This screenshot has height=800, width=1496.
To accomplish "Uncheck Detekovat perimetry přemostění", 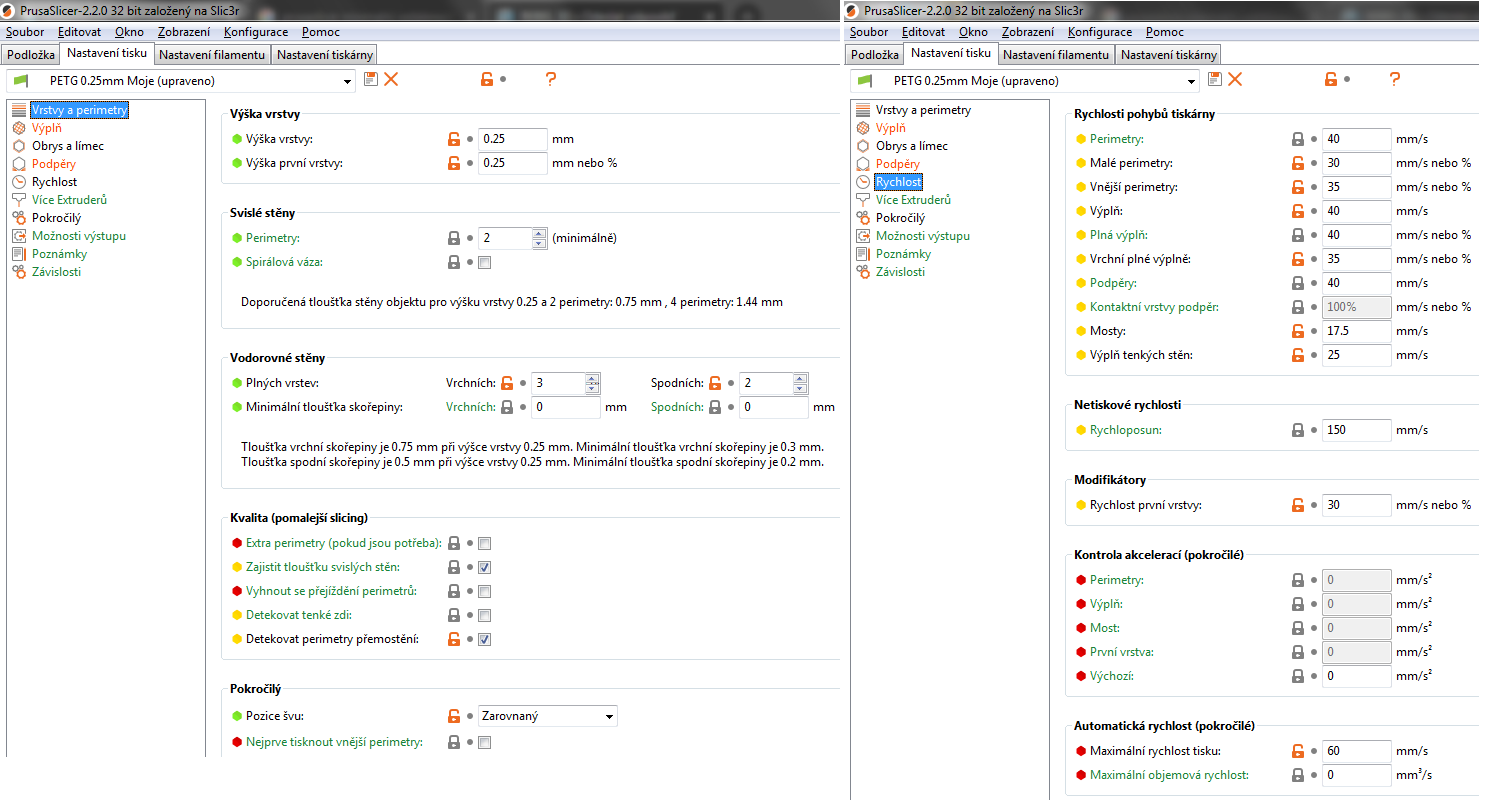I will [485, 640].
